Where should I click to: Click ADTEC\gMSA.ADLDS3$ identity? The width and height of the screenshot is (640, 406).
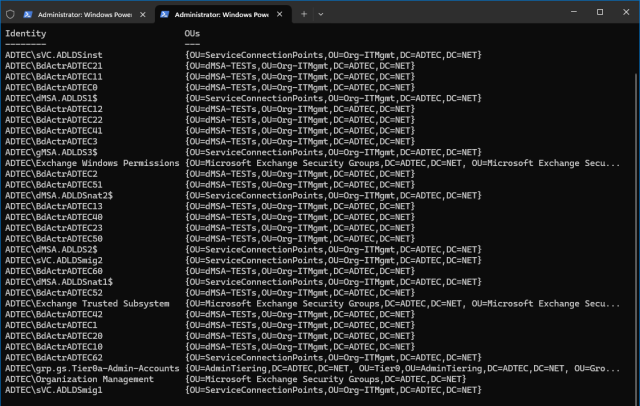tap(51, 152)
